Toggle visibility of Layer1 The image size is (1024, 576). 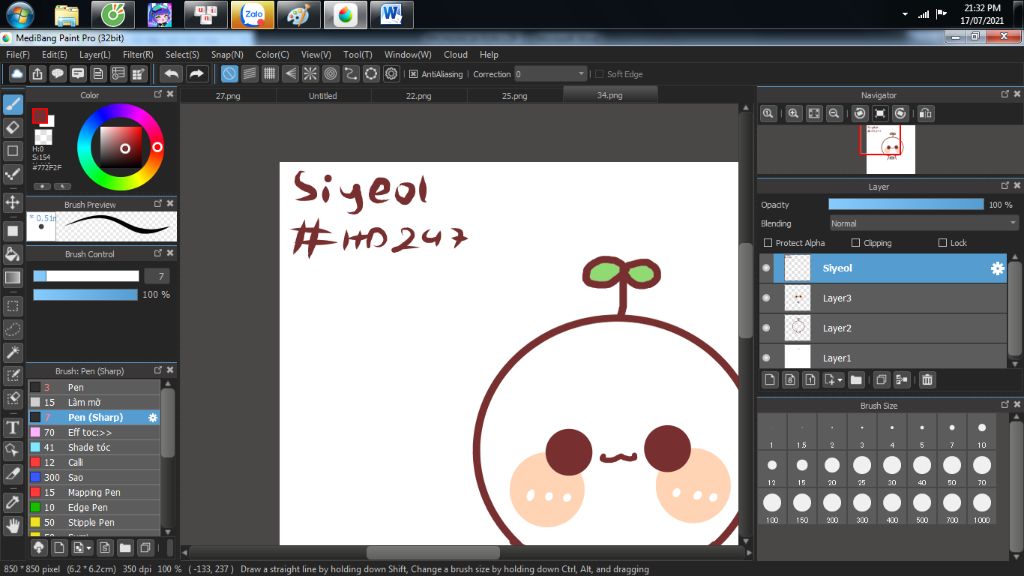(x=766, y=358)
